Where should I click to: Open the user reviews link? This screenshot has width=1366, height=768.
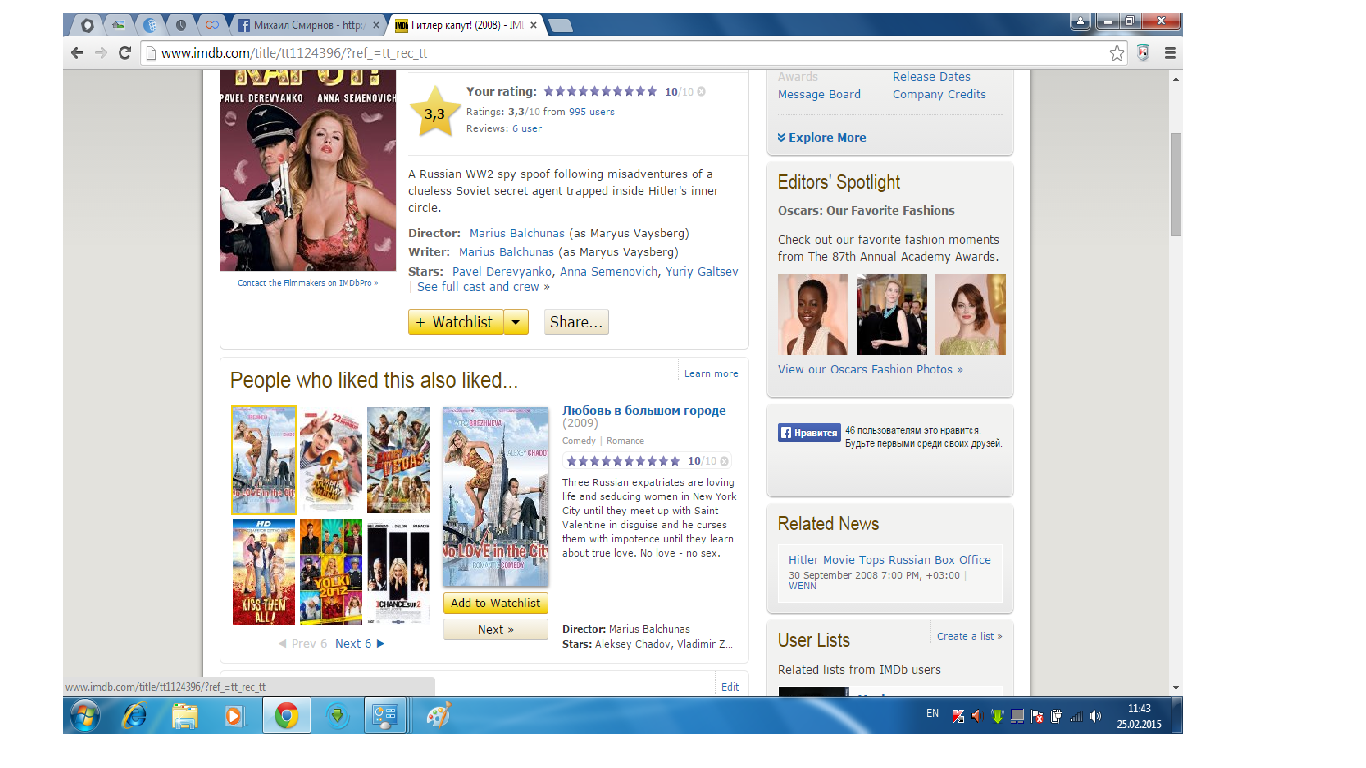(527, 129)
